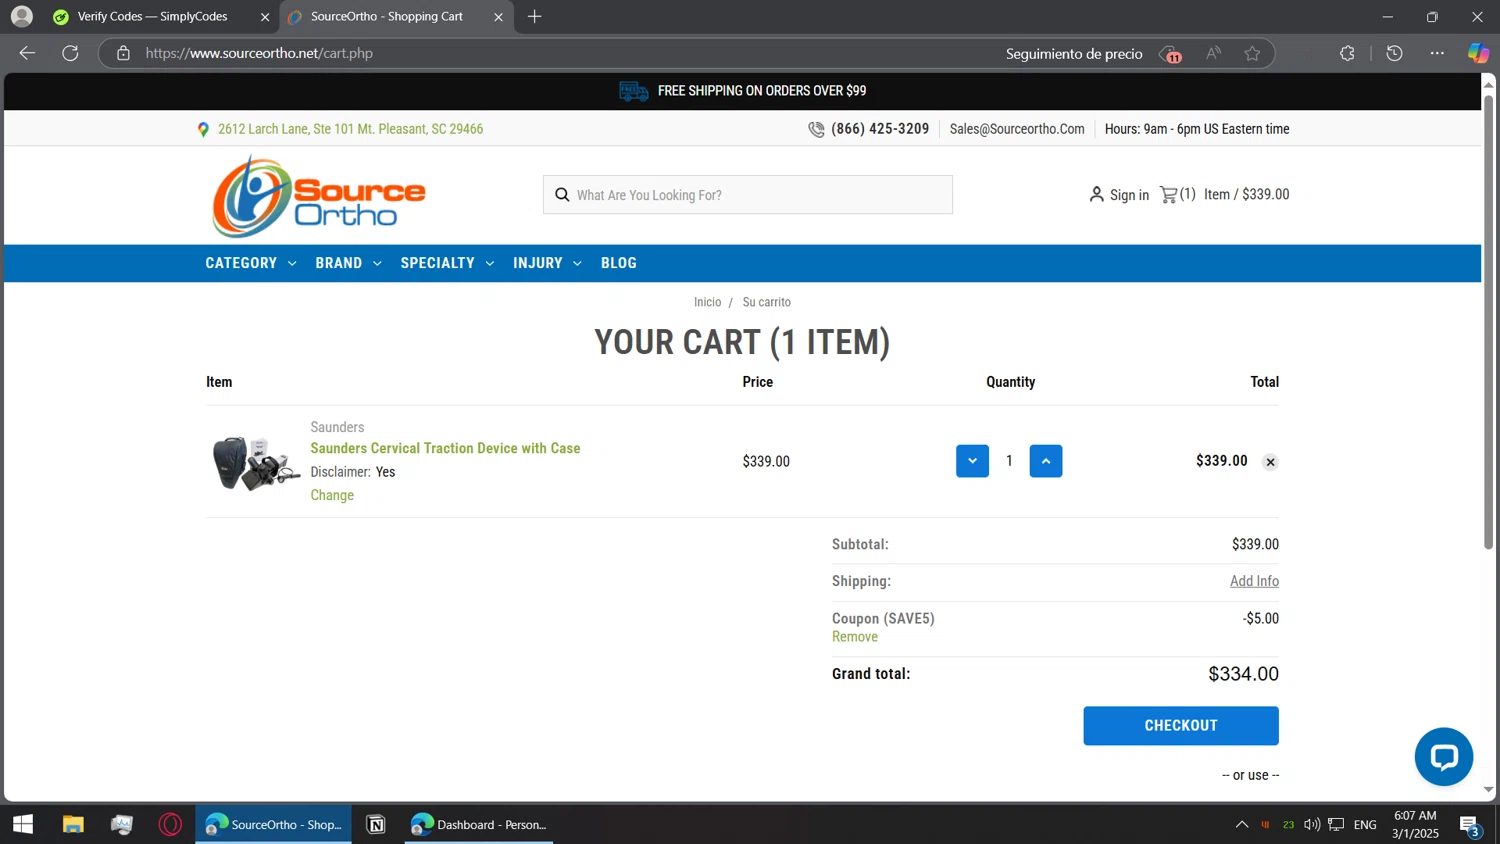
Task: Expand the CATEGORY menu
Action: coord(251,263)
